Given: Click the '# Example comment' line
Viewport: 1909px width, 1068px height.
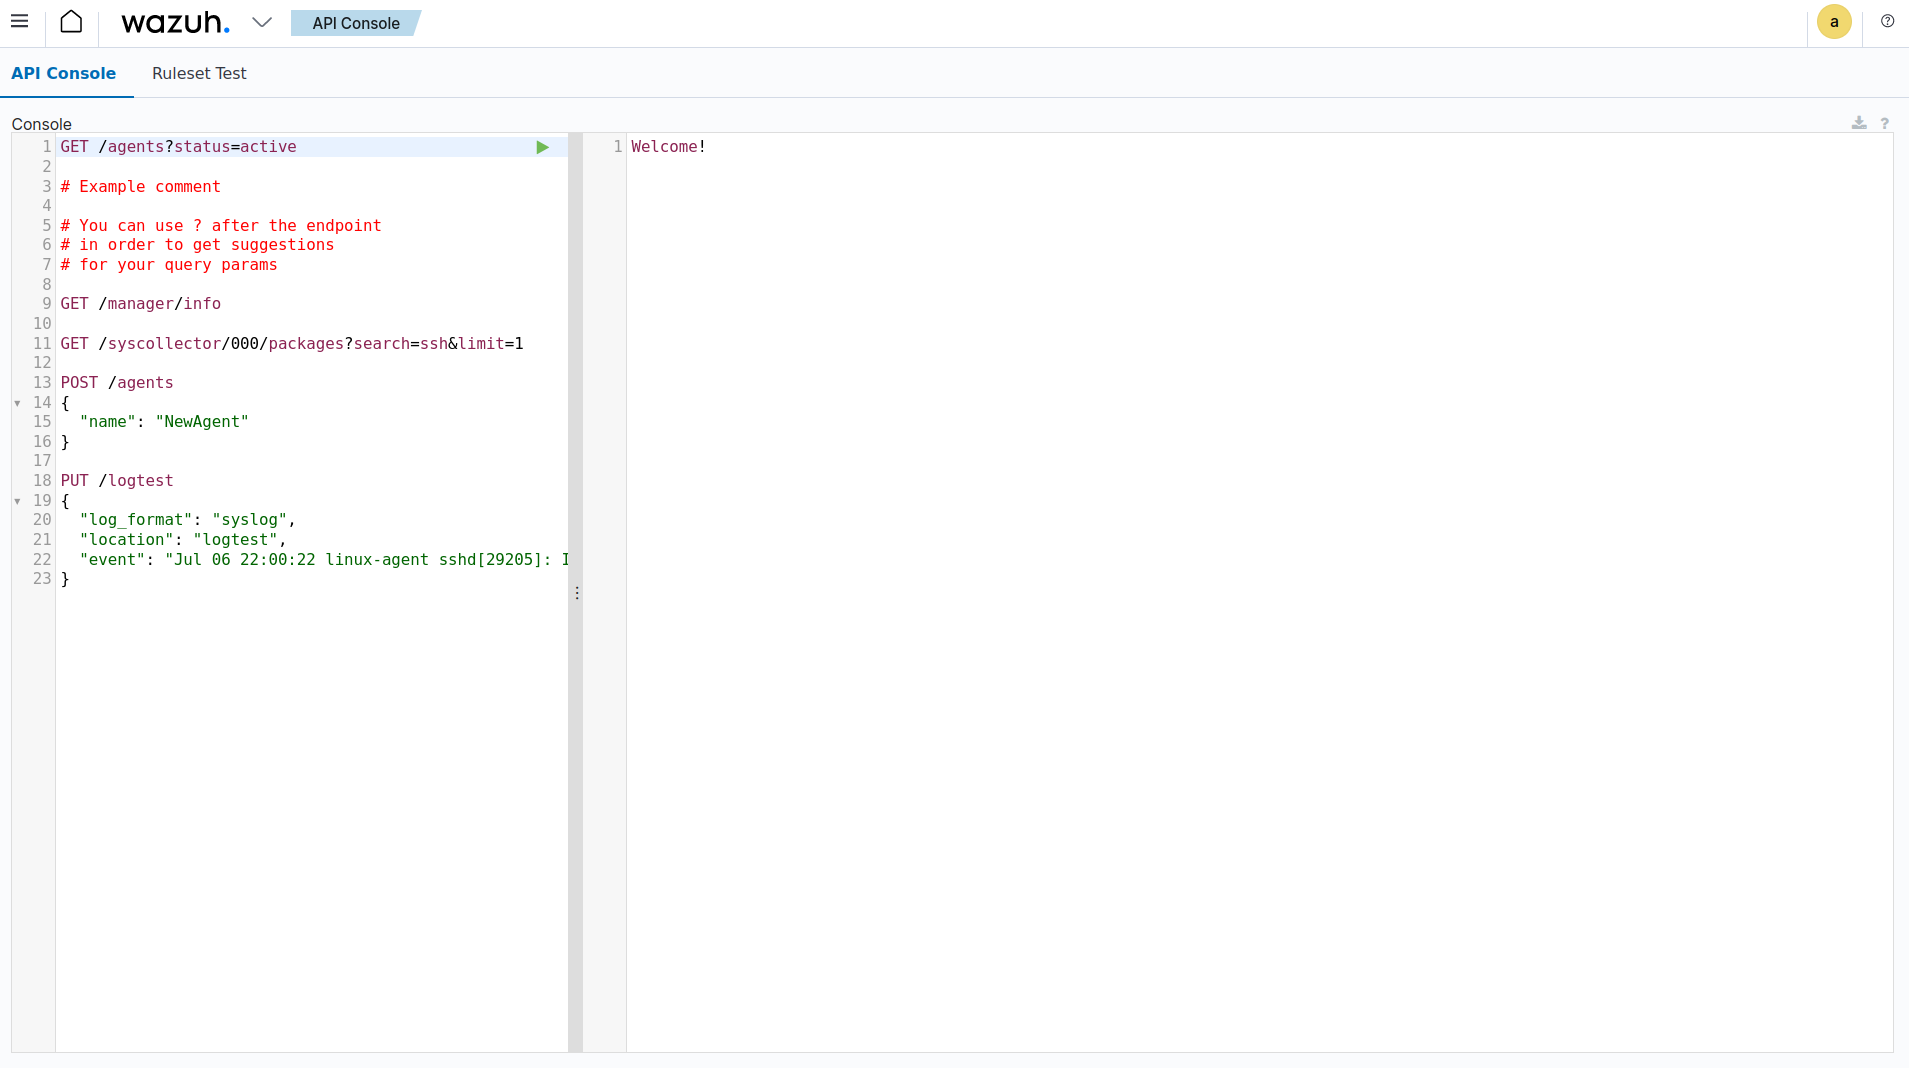Looking at the screenshot, I should [141, 187].
